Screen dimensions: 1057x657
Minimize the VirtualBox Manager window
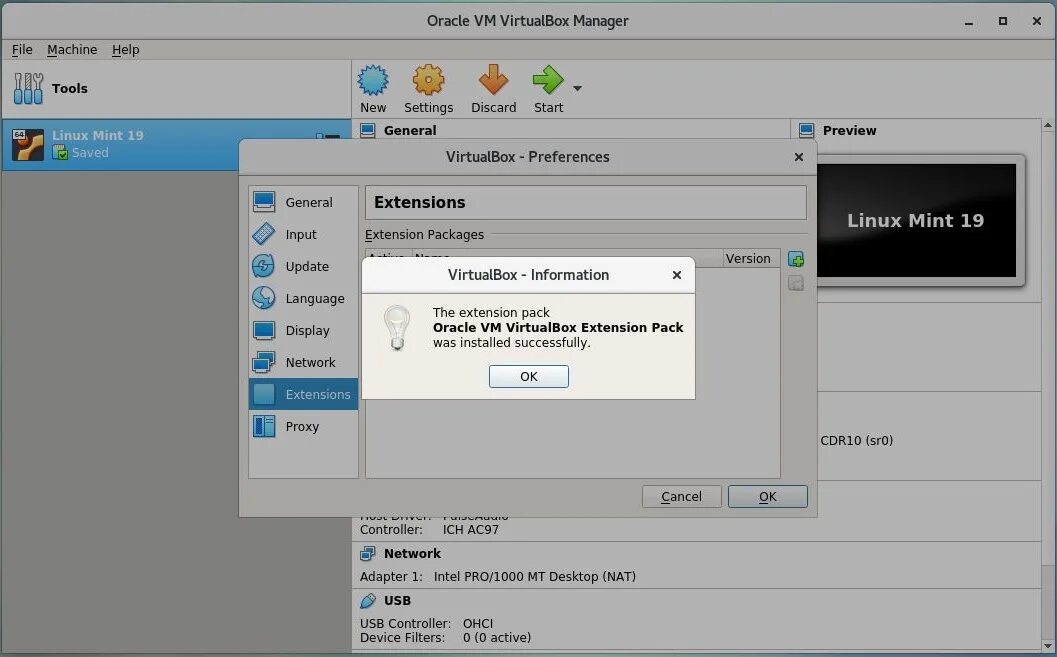point(969,22)
